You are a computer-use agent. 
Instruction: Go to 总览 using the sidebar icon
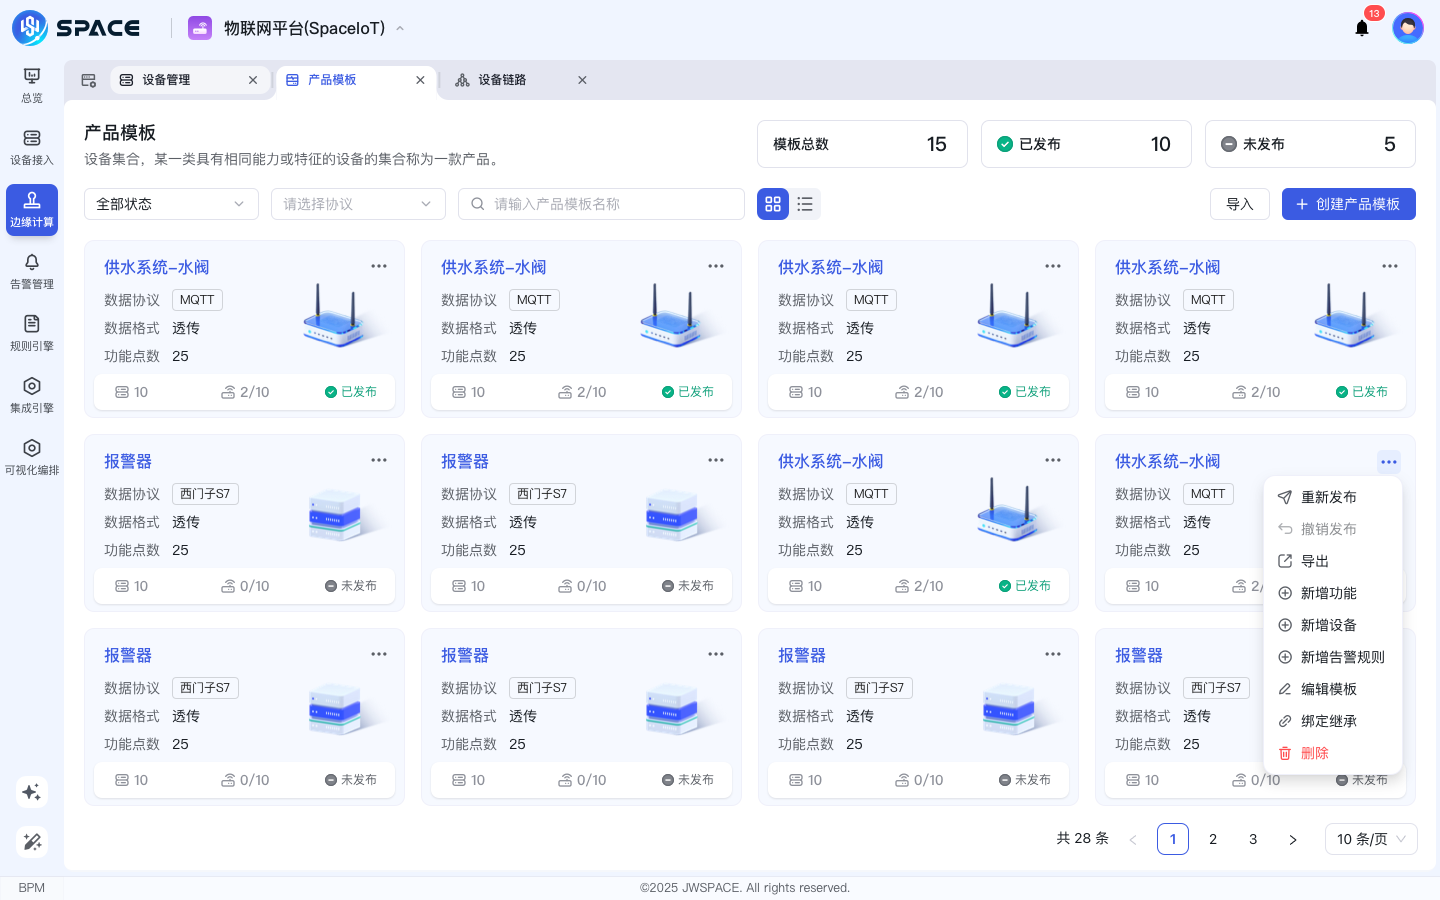click(31, 83)
